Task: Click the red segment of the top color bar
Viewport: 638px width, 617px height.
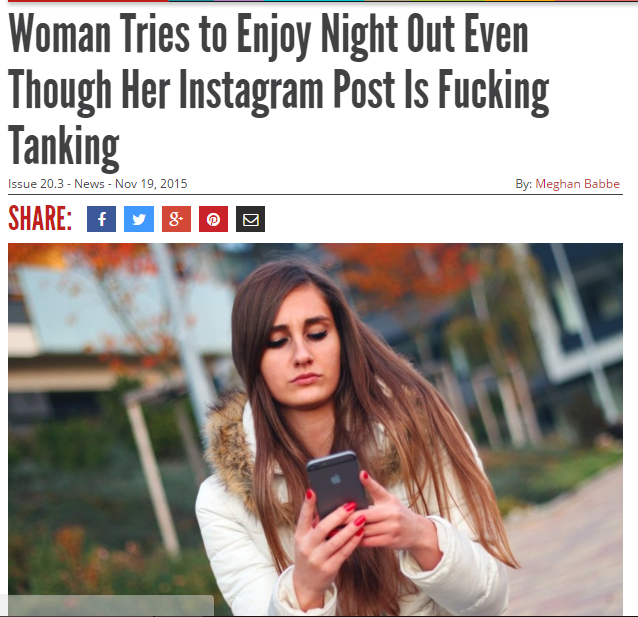Action: click(88, 1)
